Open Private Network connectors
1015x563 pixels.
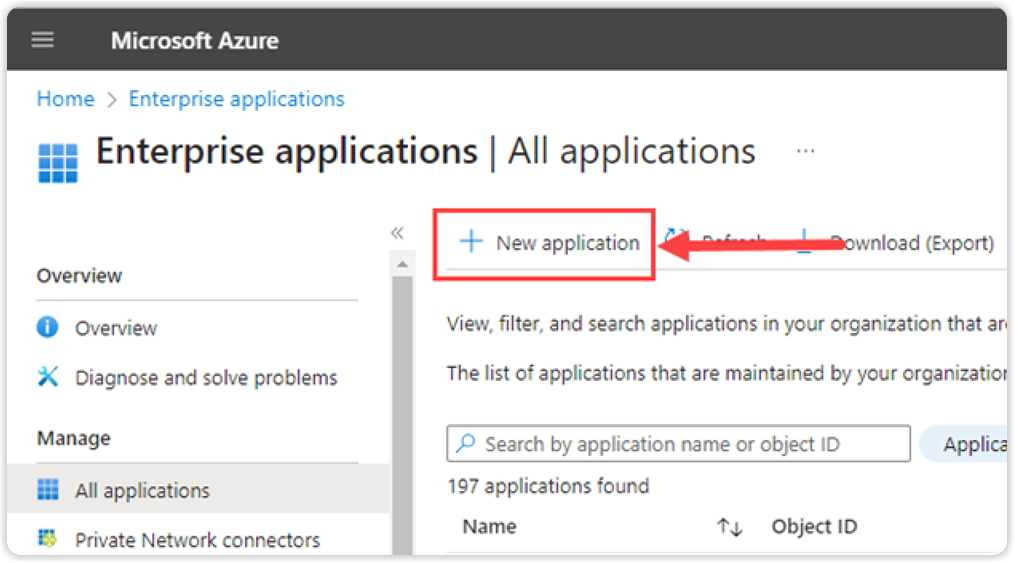pos(197,540)
